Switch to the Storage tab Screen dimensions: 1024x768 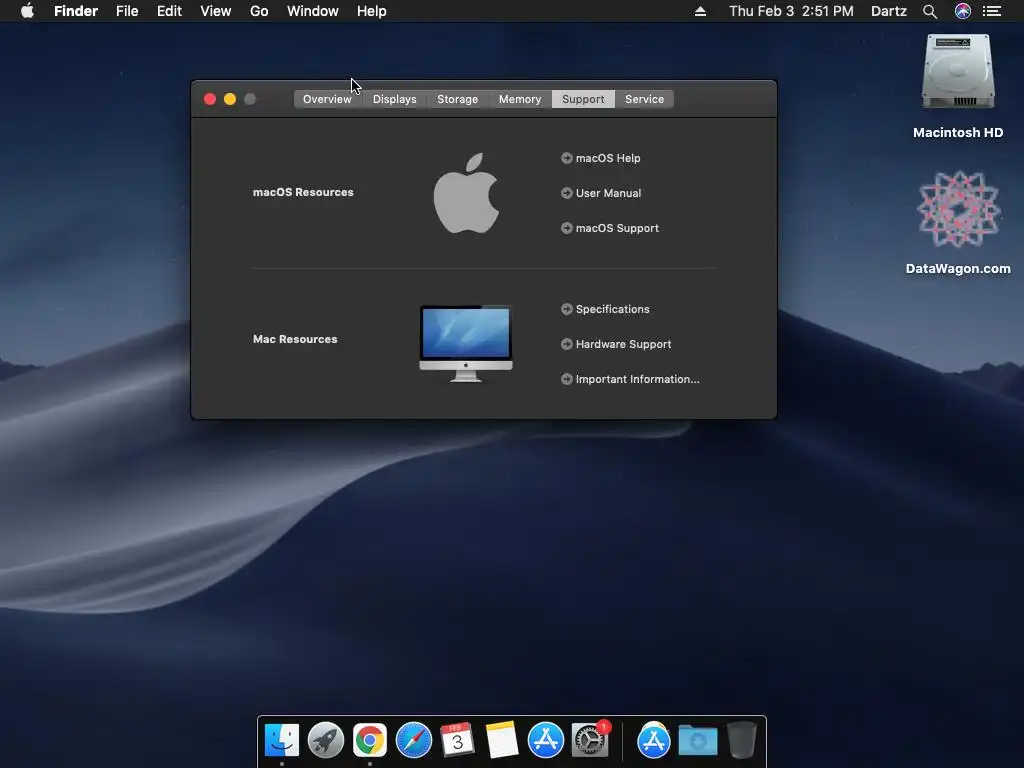pyautogui.click(x=457, y=99)
